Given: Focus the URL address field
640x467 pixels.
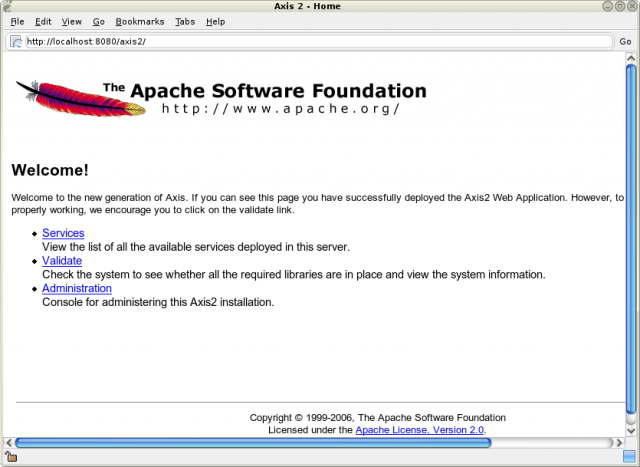Looking at the screenshot, I should 319,41.
